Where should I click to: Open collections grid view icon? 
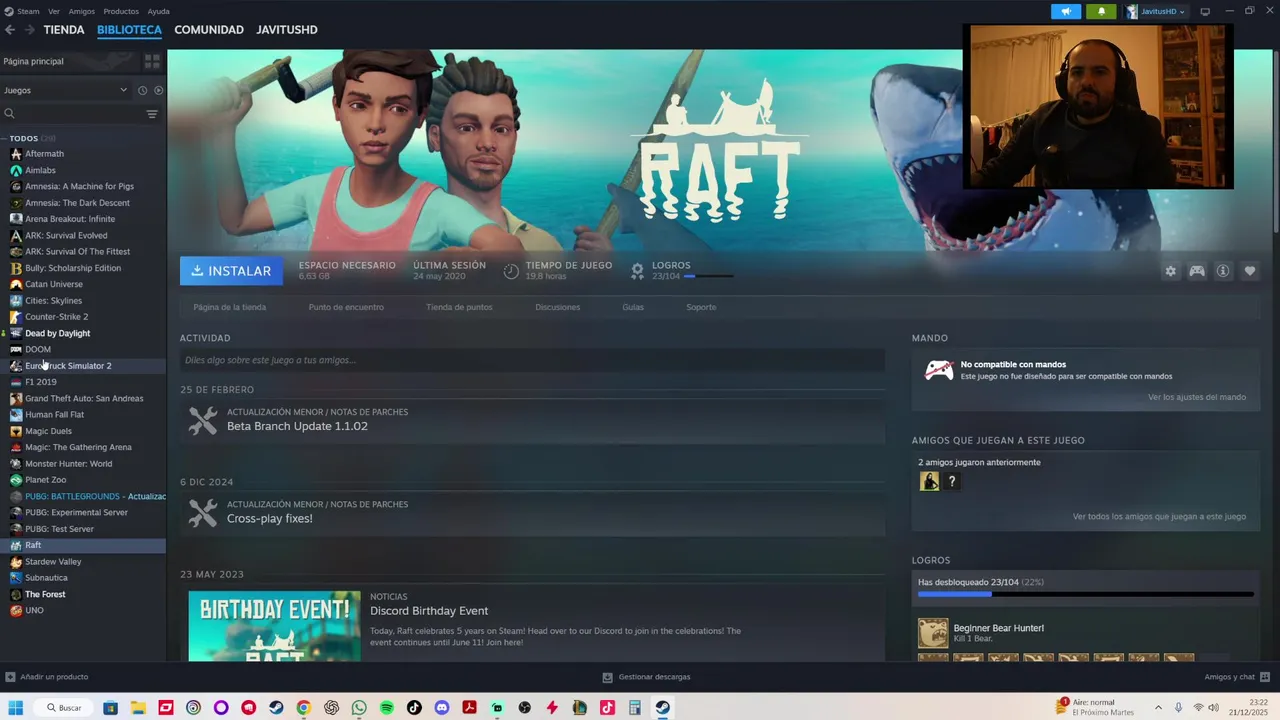[152, 61]
